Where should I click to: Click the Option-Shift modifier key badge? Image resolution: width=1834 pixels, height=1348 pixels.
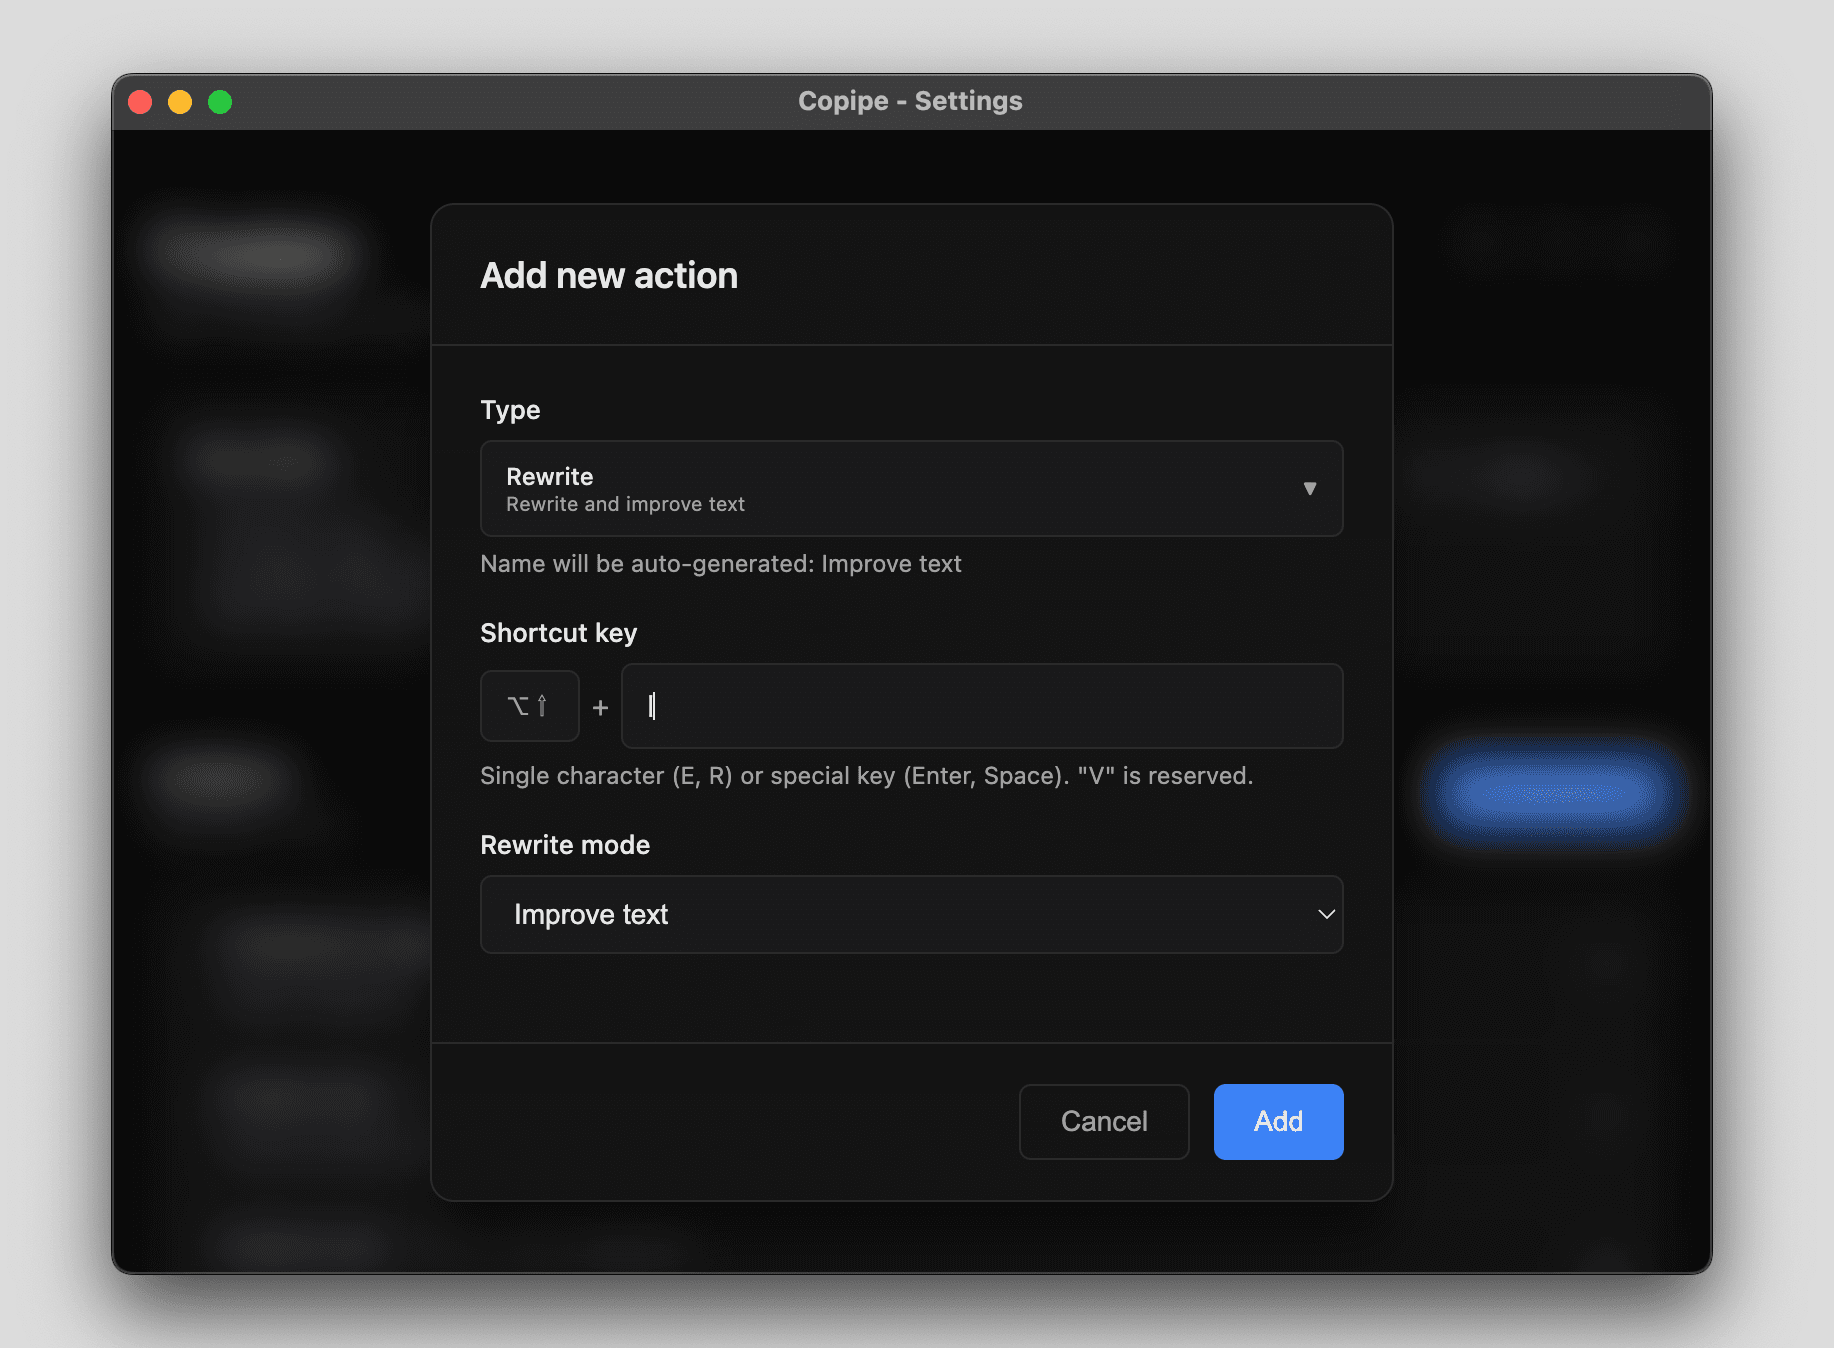(x=529, y=706)
